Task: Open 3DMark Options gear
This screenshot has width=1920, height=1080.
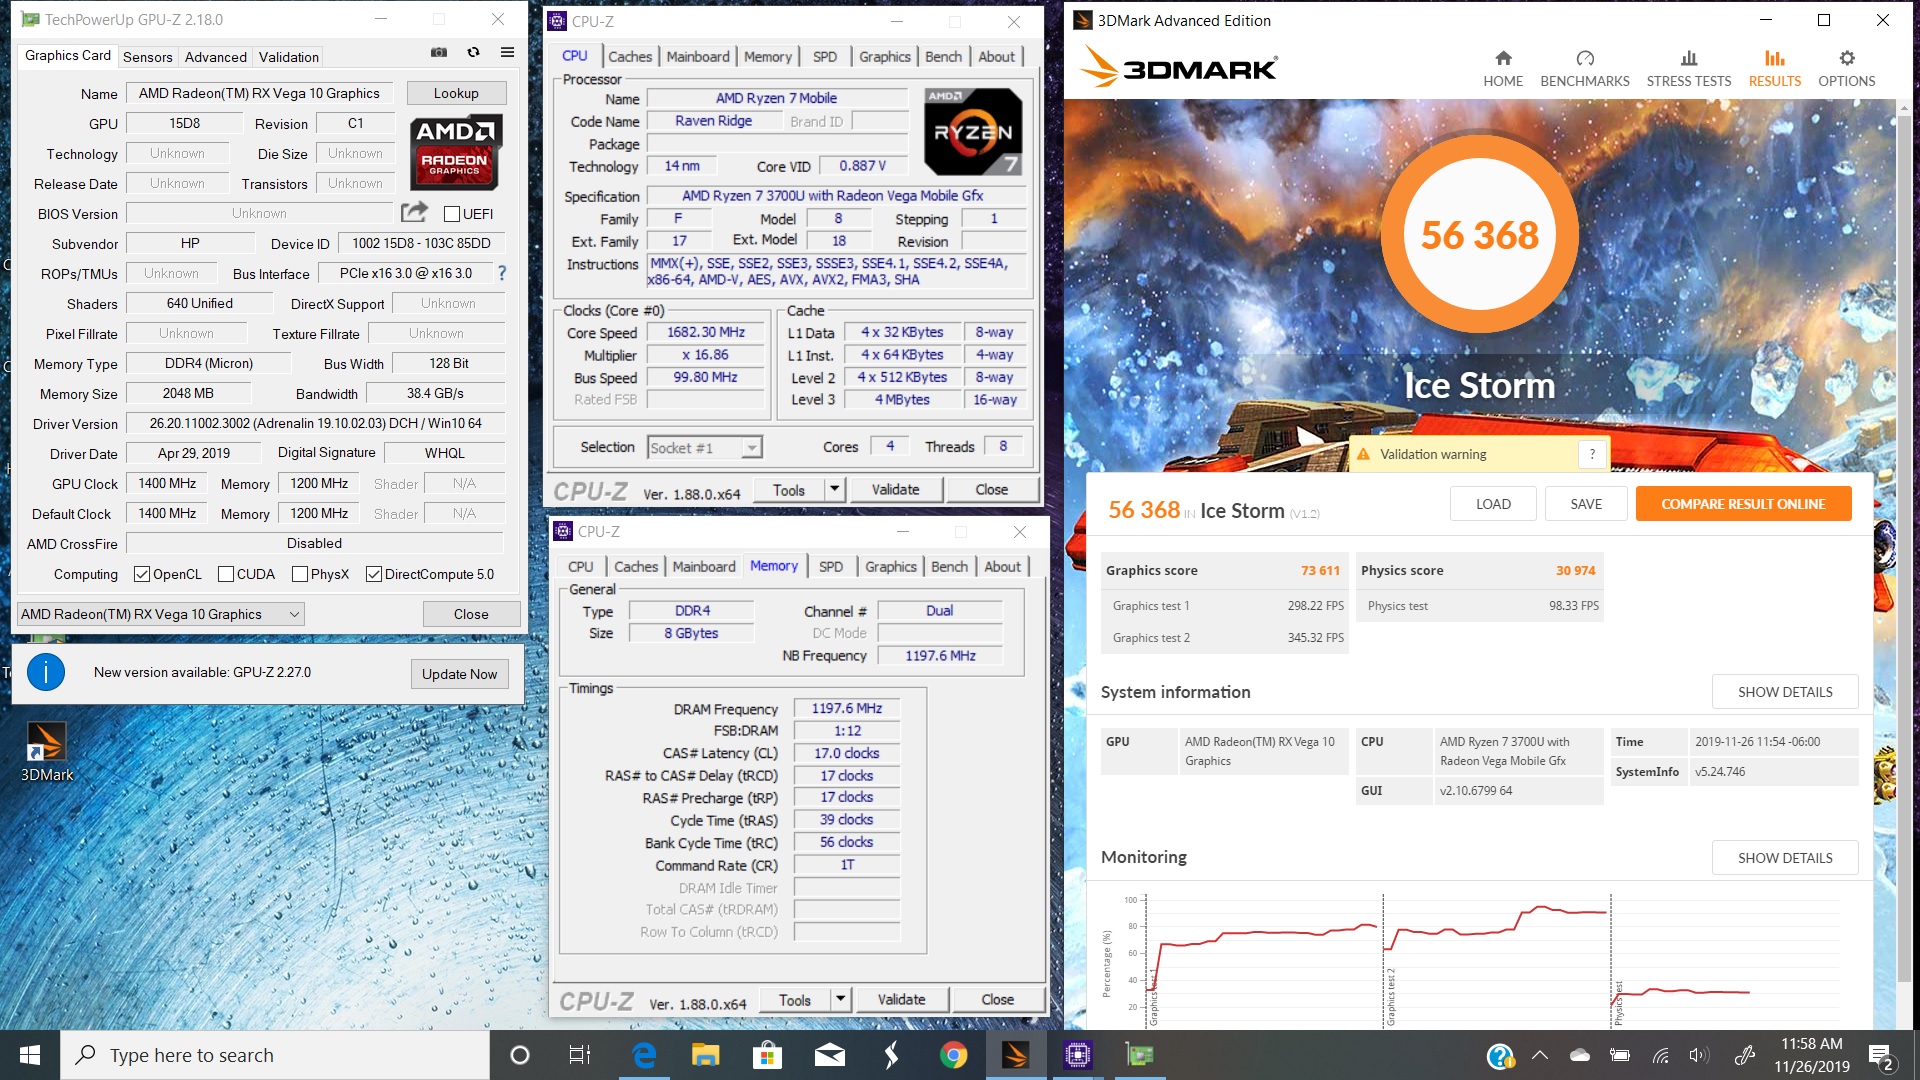Action: (x=1846, y=69)
